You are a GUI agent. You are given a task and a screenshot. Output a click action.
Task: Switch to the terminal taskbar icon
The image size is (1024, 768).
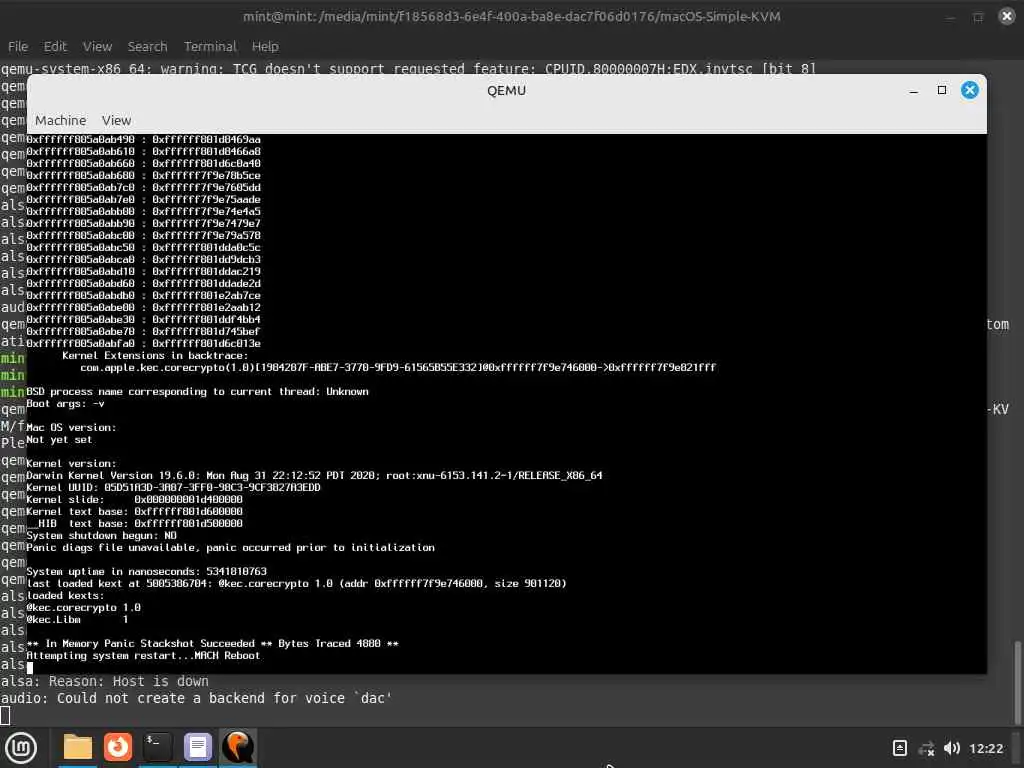[x=157, y=747]
